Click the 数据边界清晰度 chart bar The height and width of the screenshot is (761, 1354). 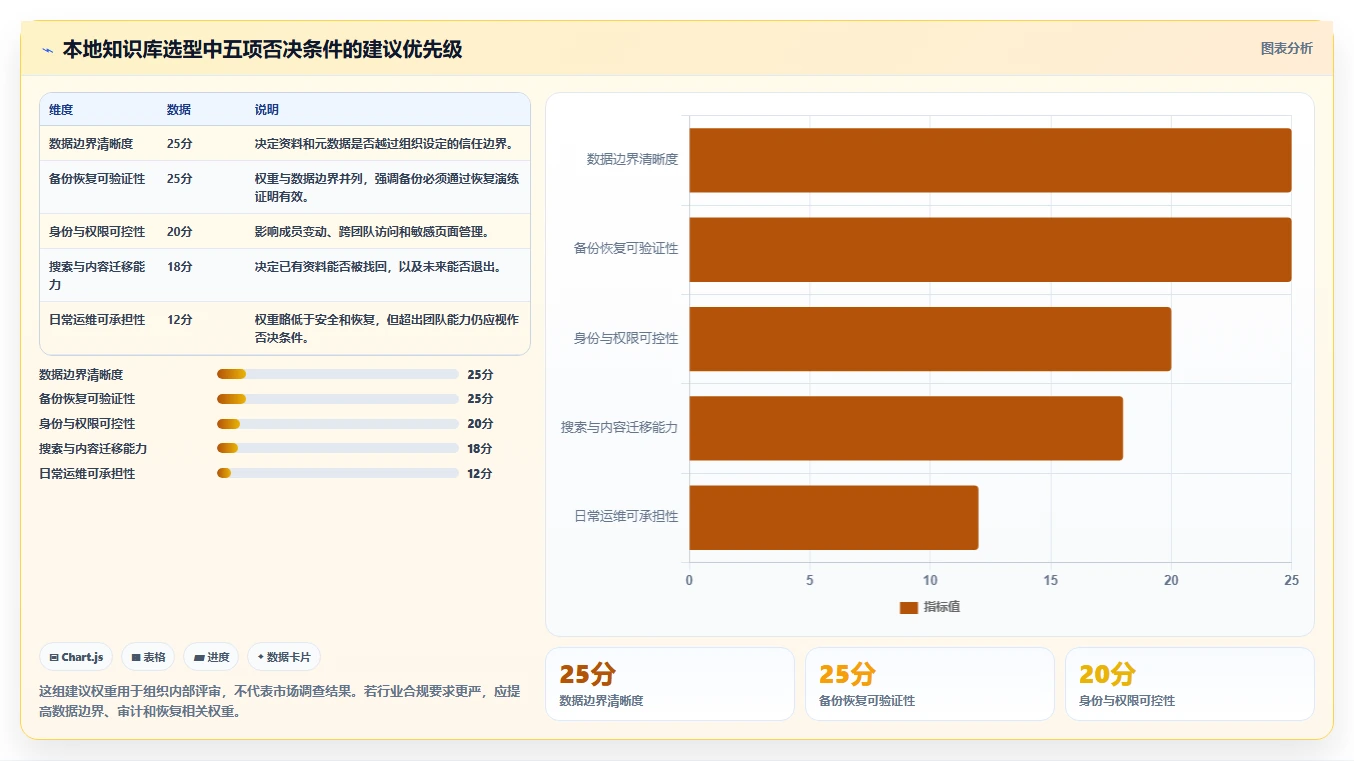pyautogui.click(x=990, y=160)
